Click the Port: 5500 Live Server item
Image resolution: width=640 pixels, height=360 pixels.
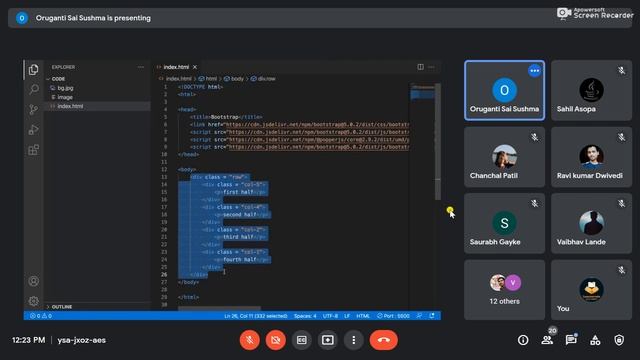(393, 316)
